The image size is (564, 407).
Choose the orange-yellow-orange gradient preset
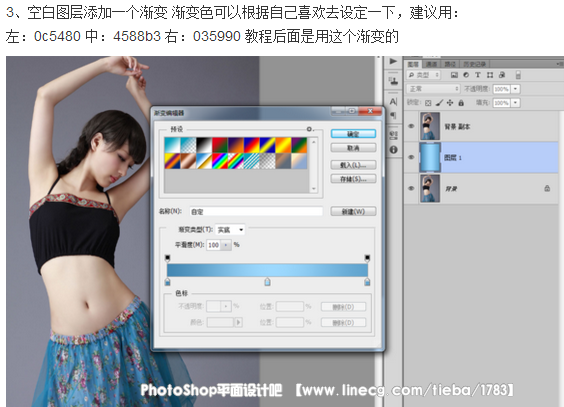[283, 145]
